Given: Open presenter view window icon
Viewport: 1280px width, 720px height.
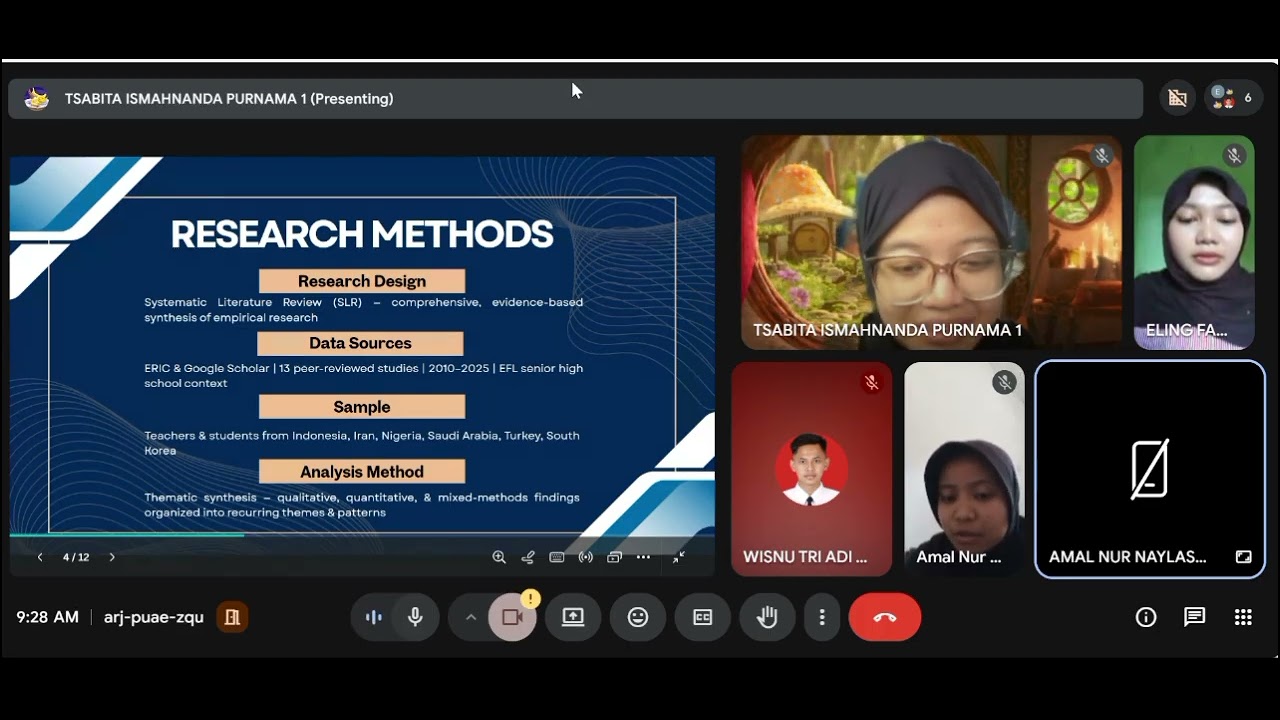Looking at the screenshot, I should pyautogui.click(x=614, y=557).
